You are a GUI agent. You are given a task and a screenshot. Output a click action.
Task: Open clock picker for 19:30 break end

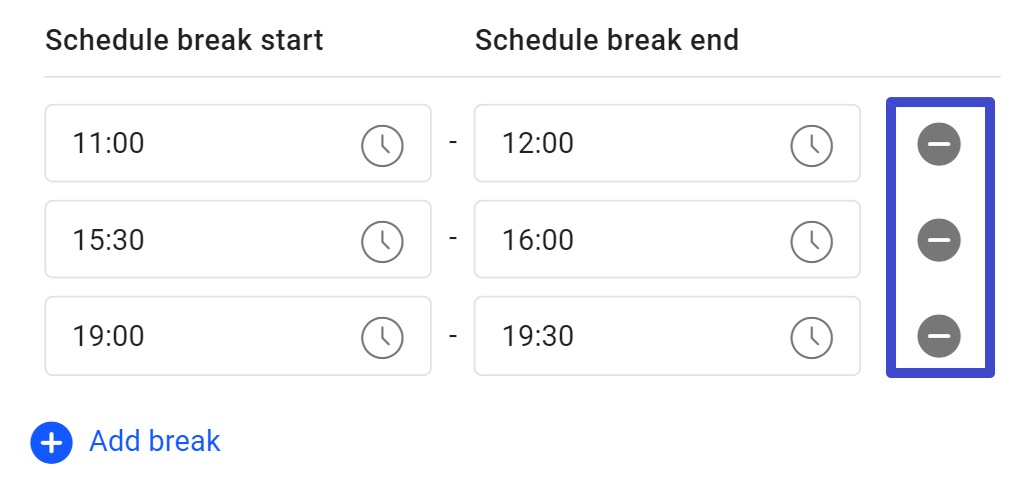(x=812, y=338)
